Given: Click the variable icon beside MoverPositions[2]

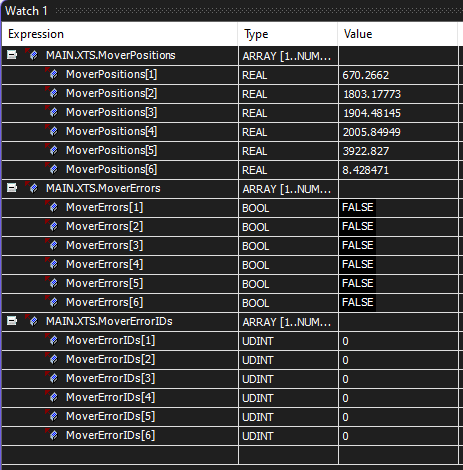Looking at the screenshot, I should click(x=52, y=93).
